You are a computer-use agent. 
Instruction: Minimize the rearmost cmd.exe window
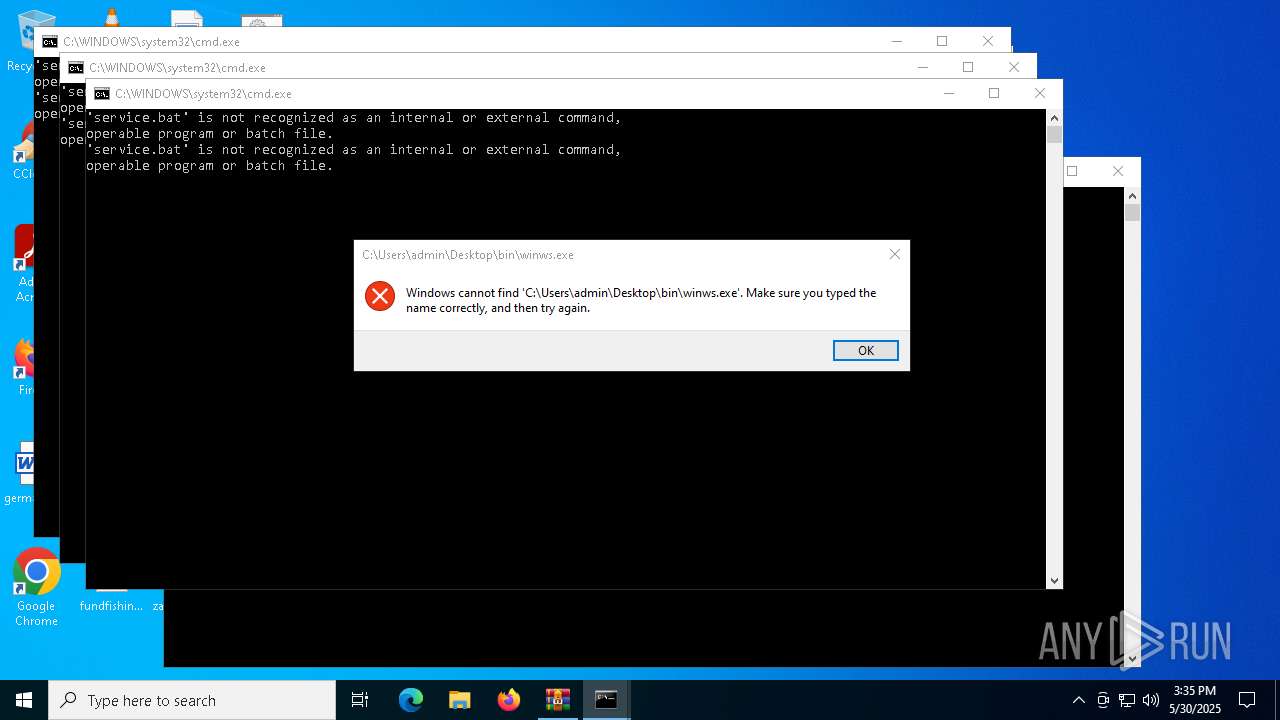tap(896, 41)
